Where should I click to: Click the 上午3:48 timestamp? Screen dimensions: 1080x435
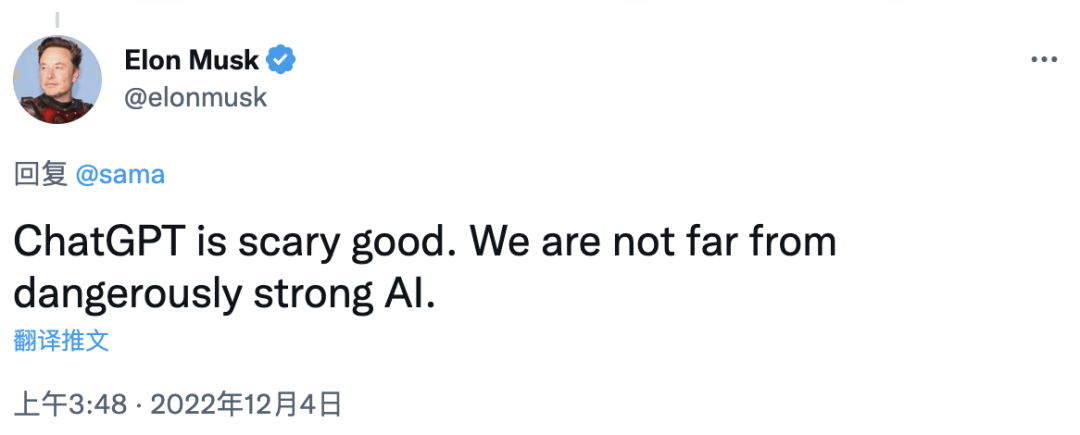pyautogui.click(x=69, y=404)
